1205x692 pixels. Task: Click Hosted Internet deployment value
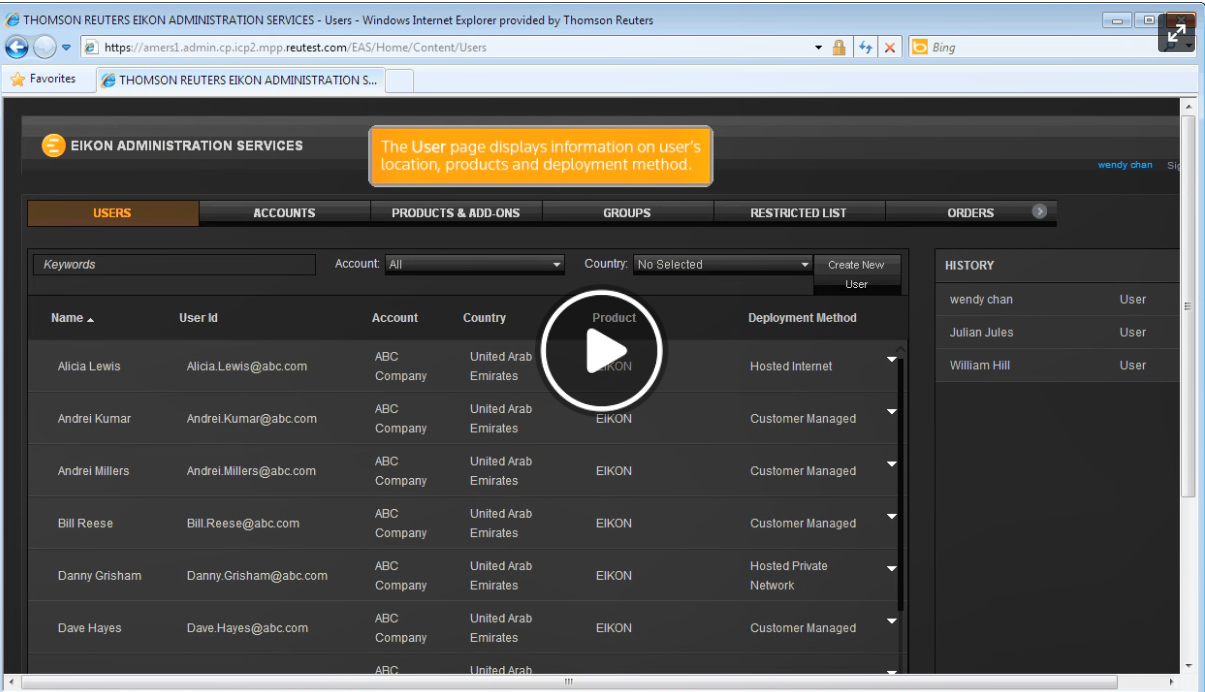tap(791, 367)
